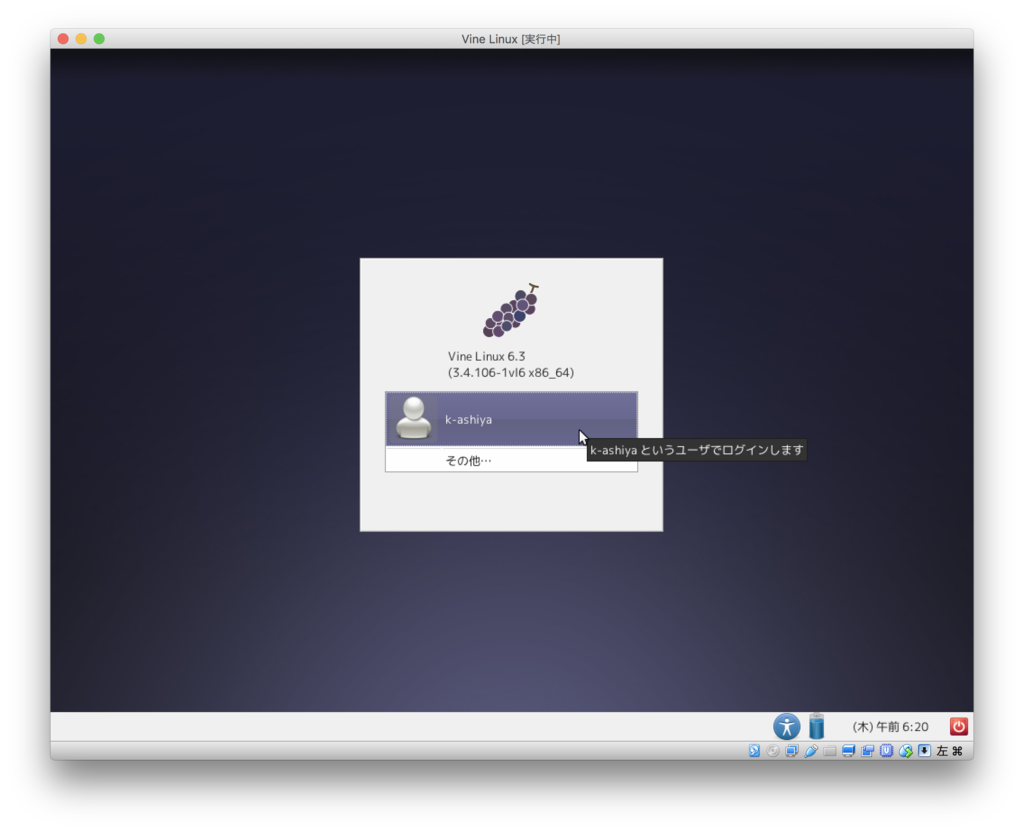Click the VirtualBox USB devices indicator
The width and height of the screenshot is (1024, 832).
[x=811, y=751]
